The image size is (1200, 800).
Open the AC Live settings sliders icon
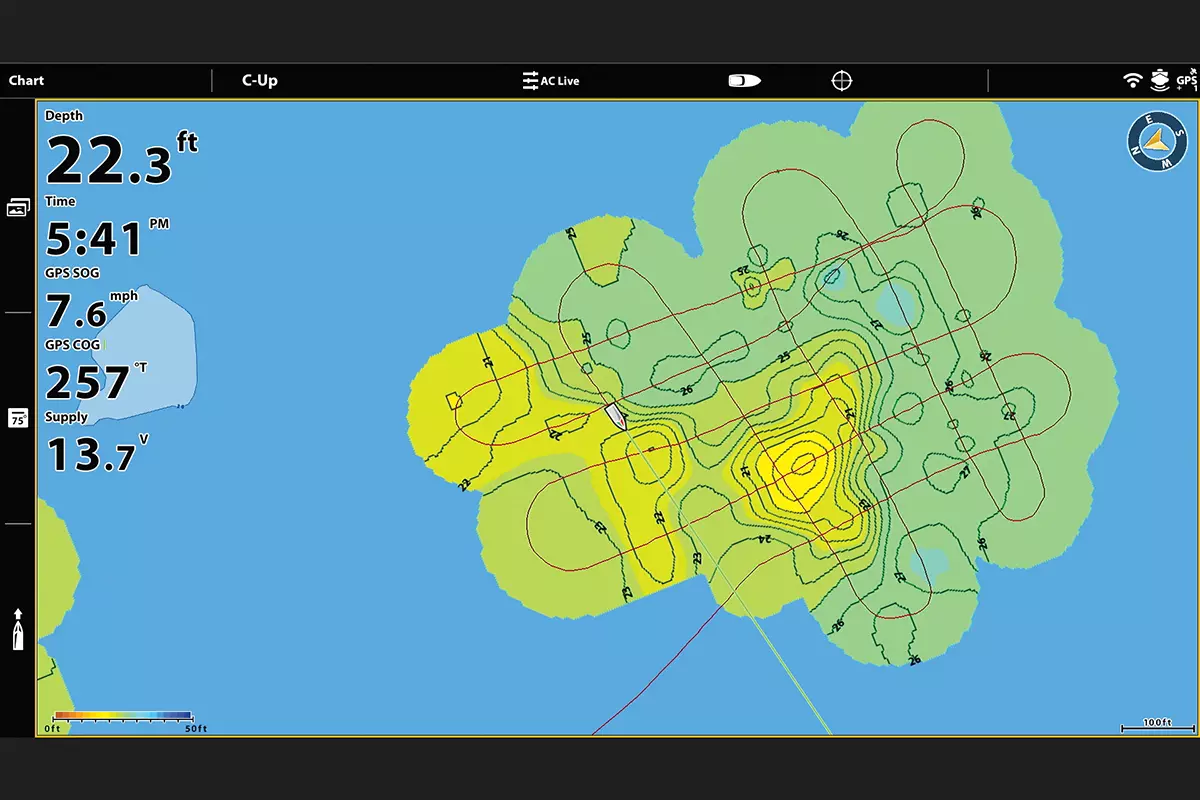[530, 81]
